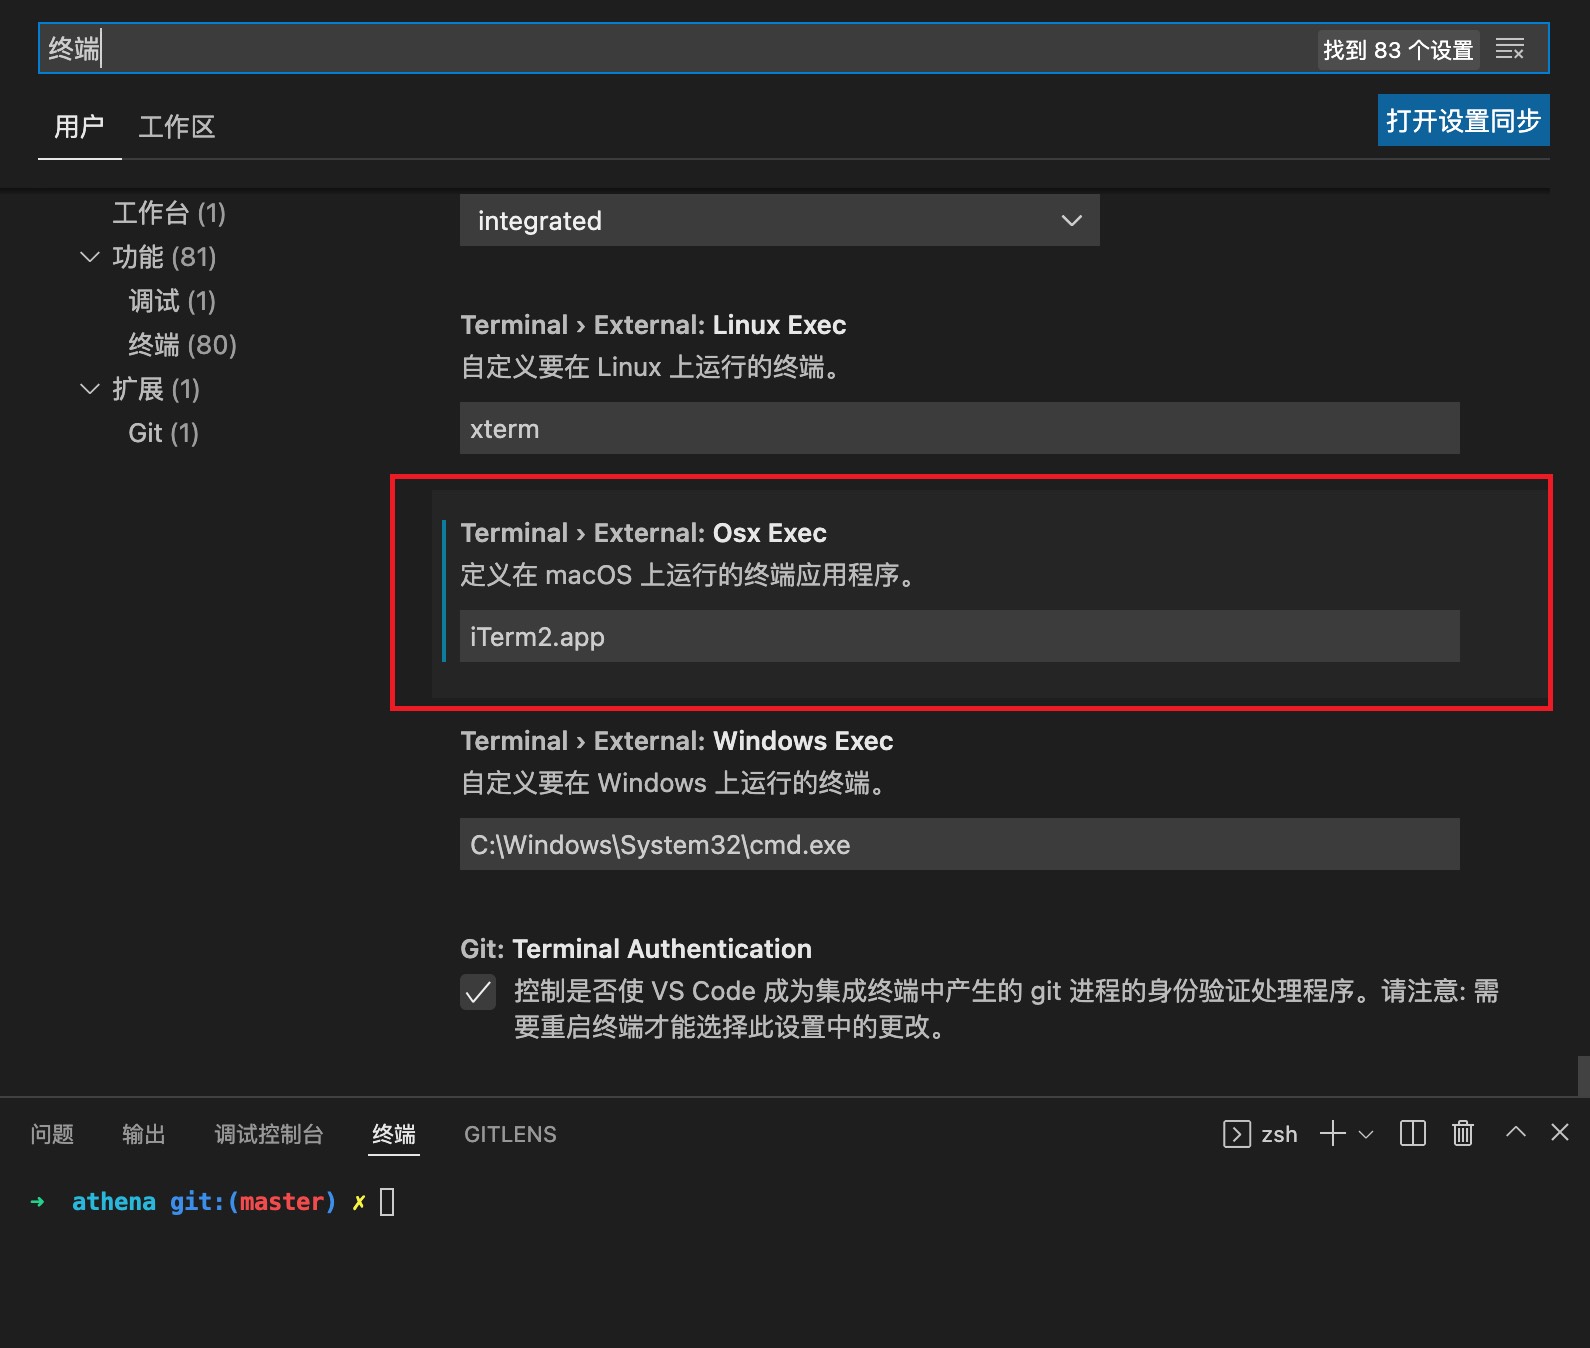Viewport: 1590px width, 1348px height.
Task: Collapse the 扩展 (1) tree section
Action: (x=90, y=389)
